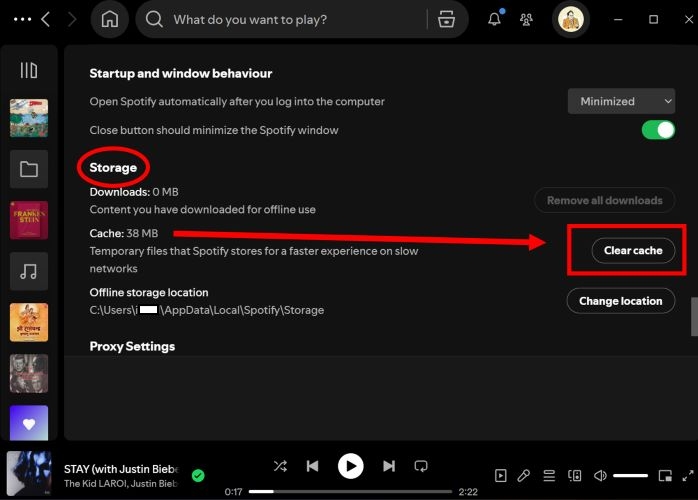Click the settings page vertical scrollbar

[694, 317]
